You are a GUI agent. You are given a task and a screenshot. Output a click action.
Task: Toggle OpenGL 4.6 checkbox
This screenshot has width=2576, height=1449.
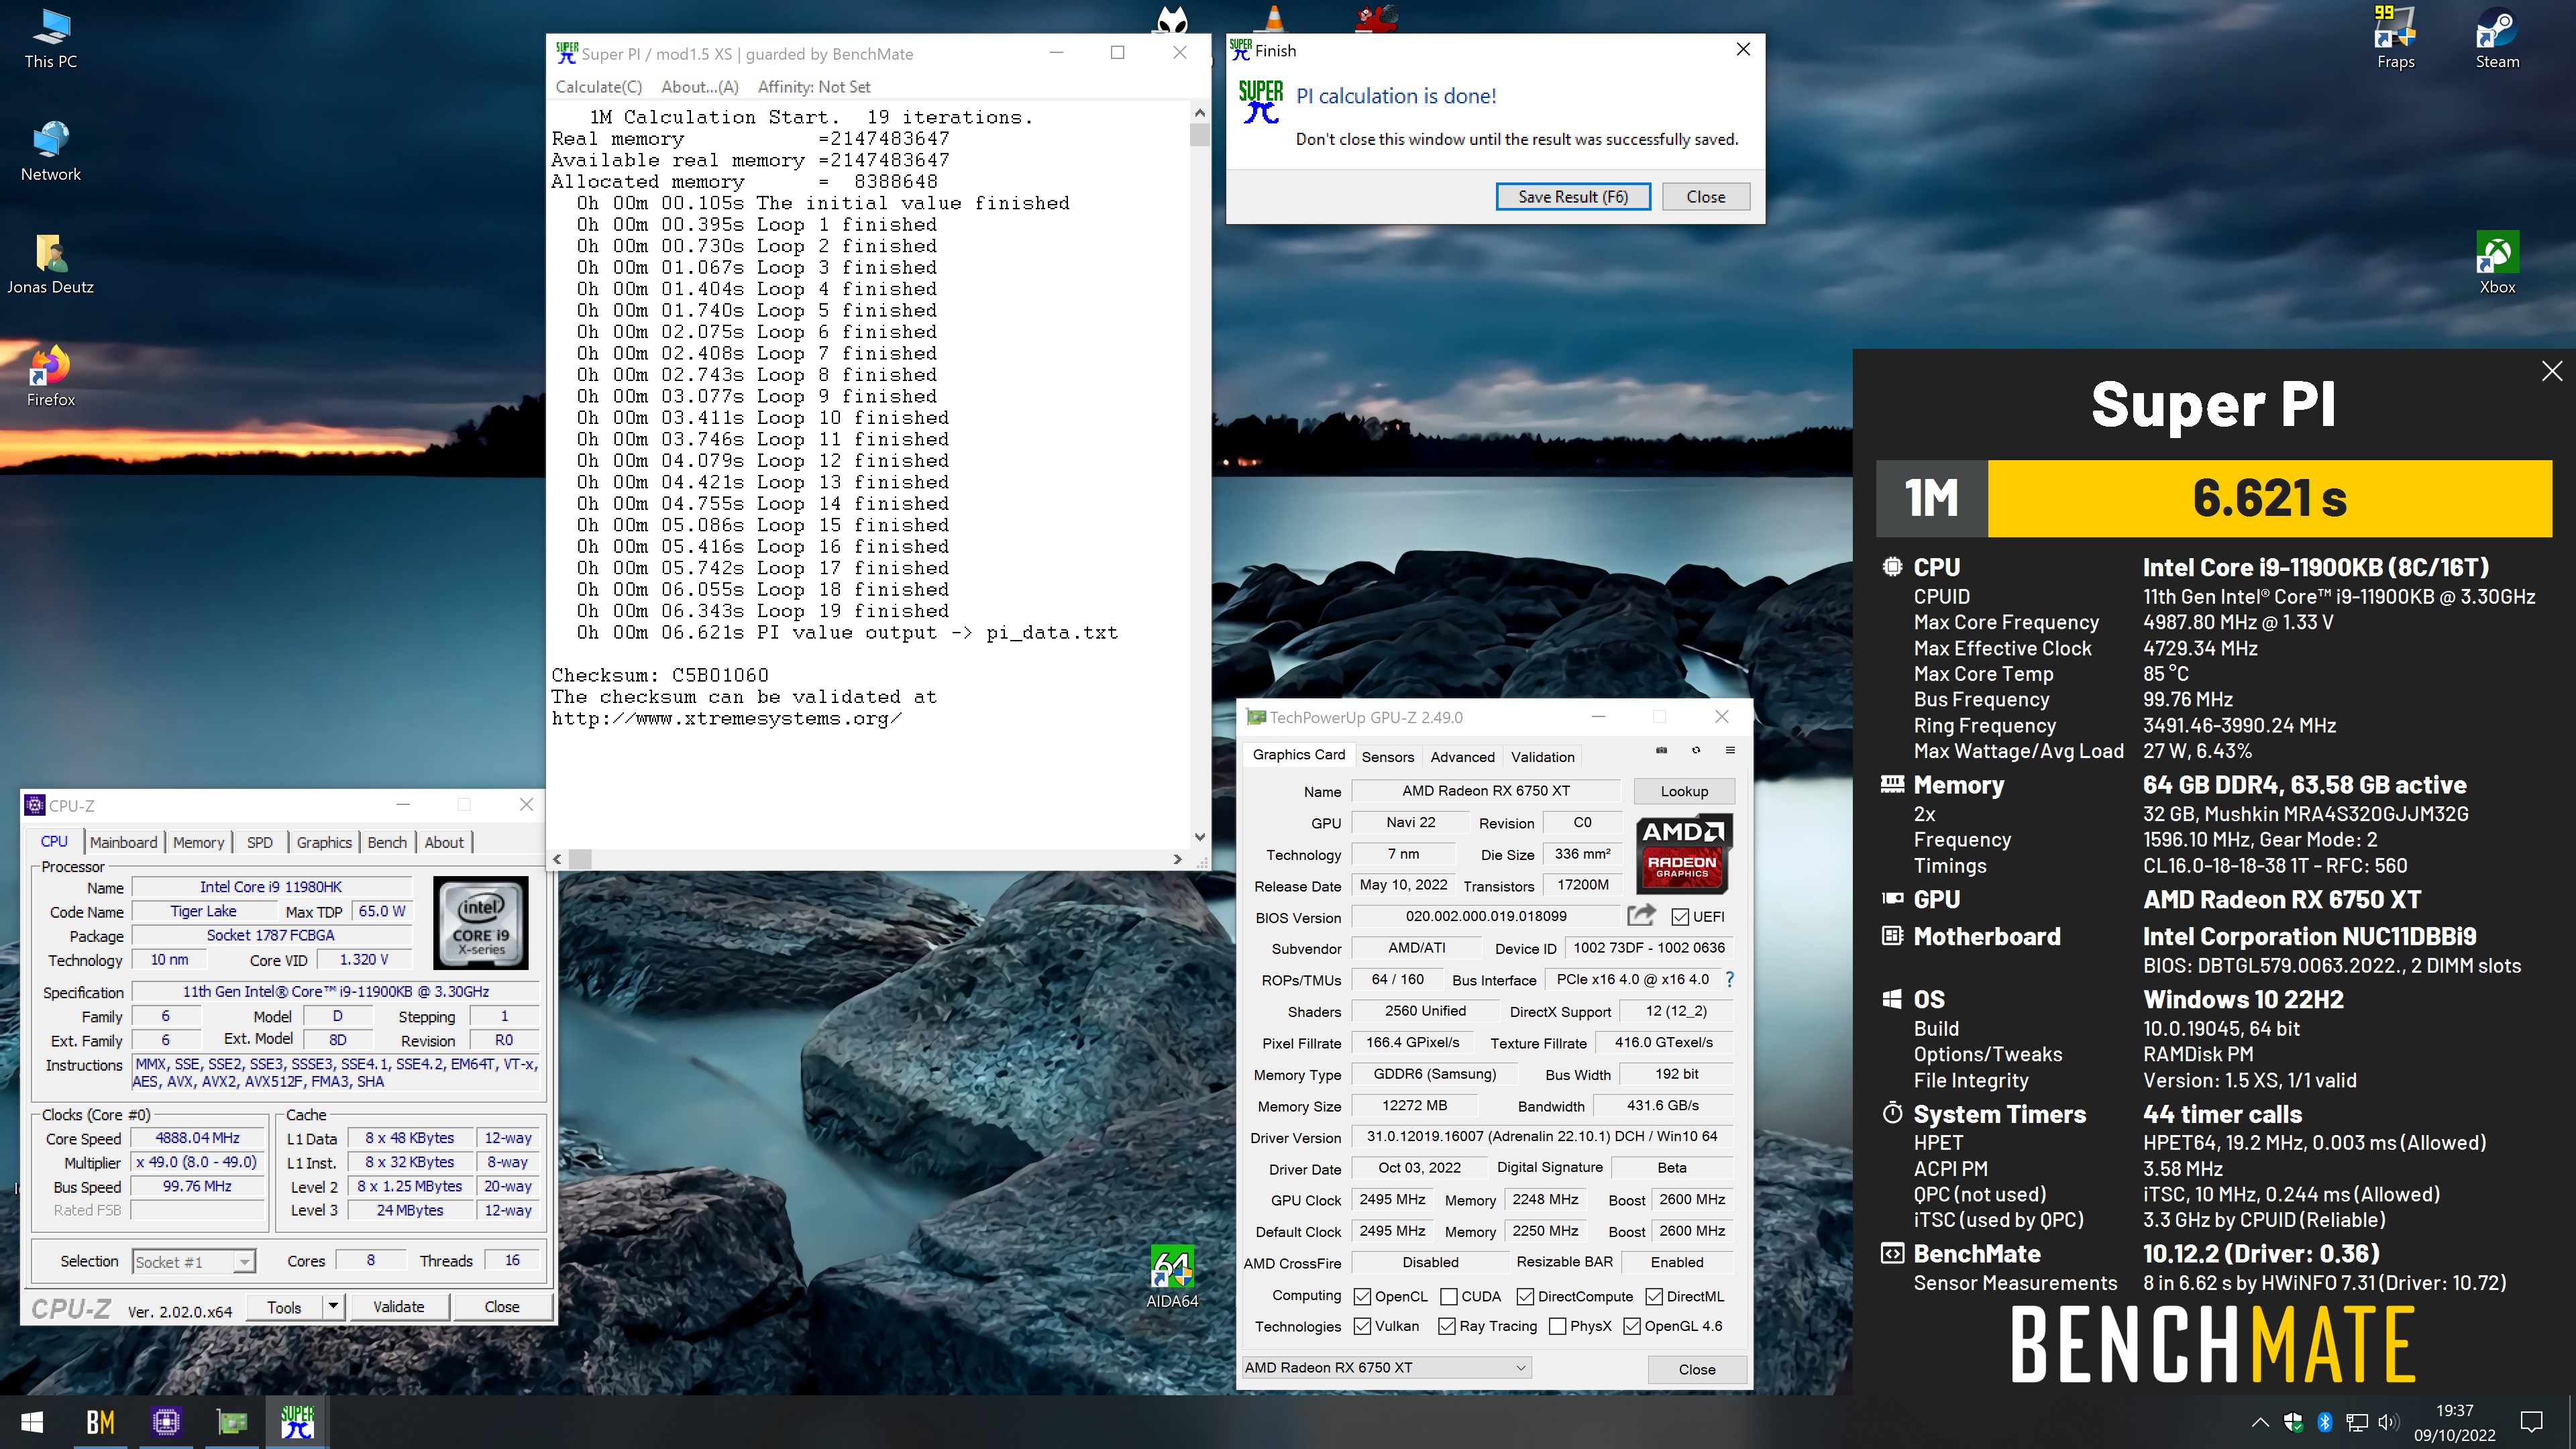pos(1632,1326)
